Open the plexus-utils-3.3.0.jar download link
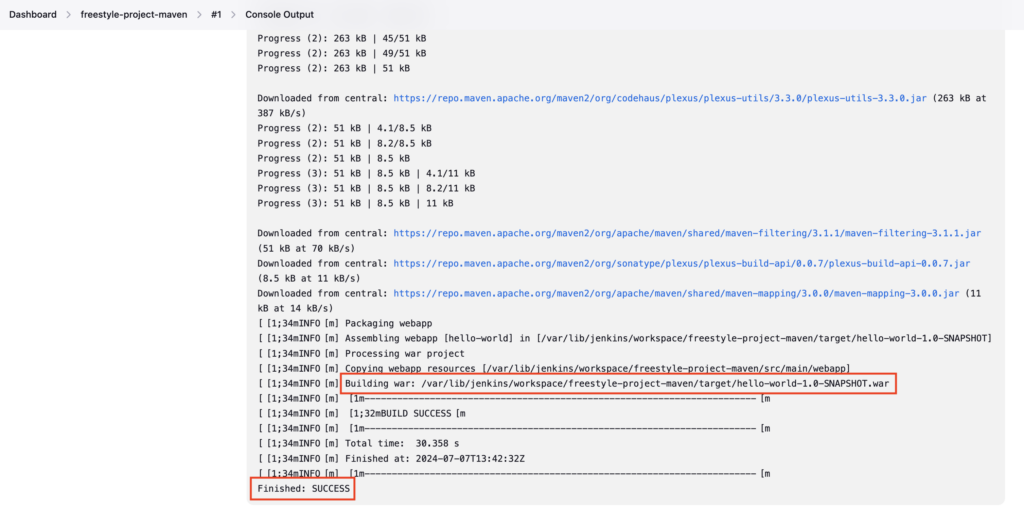Viewport: 1024px width, 507px height. (x=660, y=98)
